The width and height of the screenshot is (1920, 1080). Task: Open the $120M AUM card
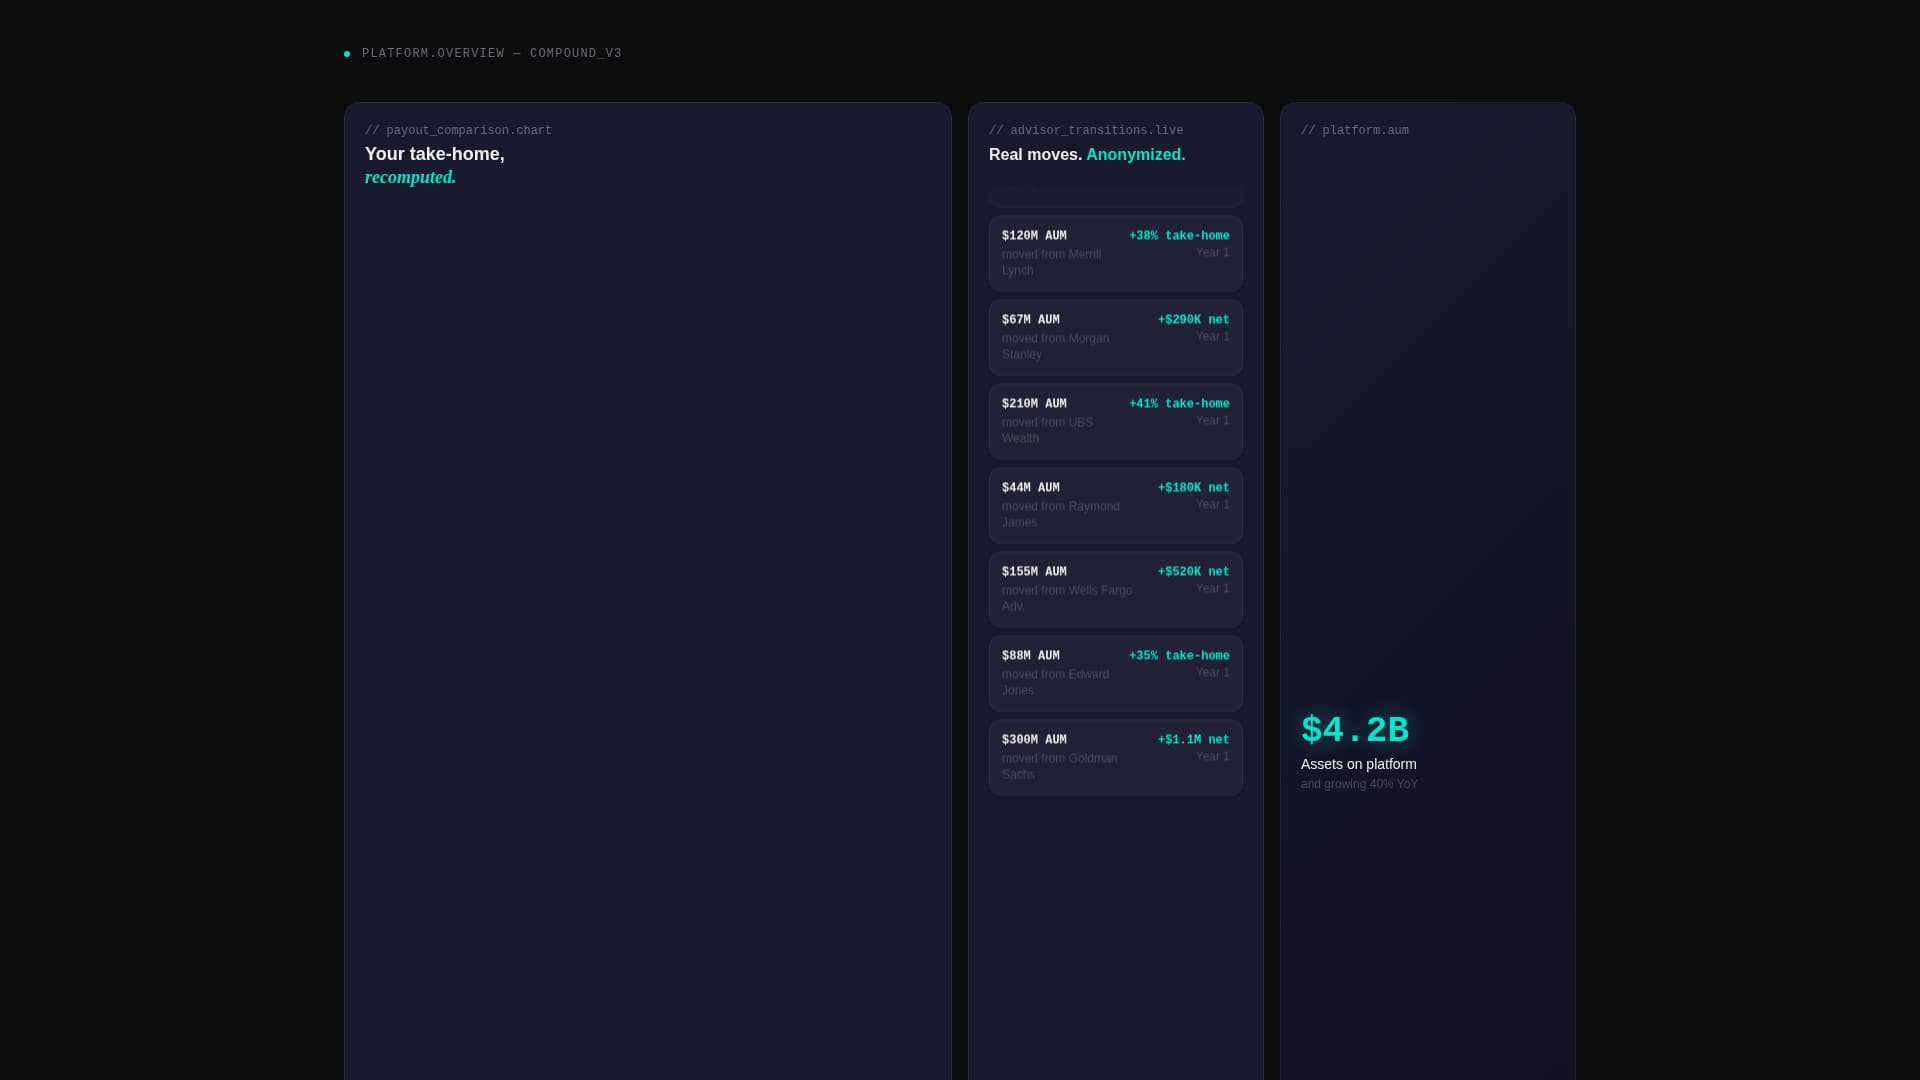tap(1116, 254)
